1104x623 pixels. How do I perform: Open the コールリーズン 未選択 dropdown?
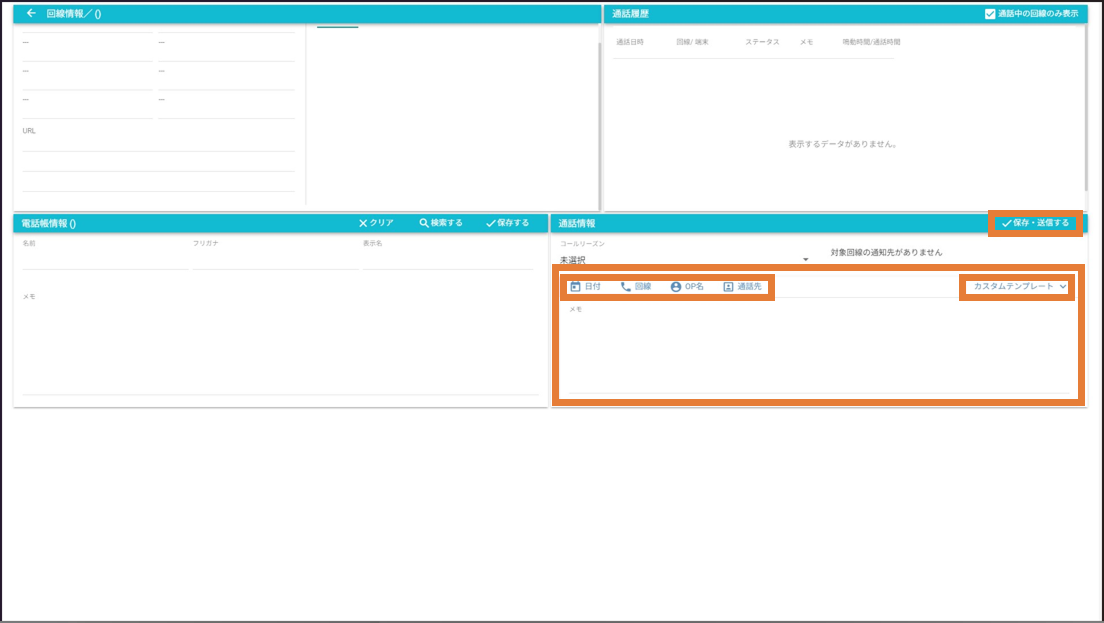click(x=684, y=260)
